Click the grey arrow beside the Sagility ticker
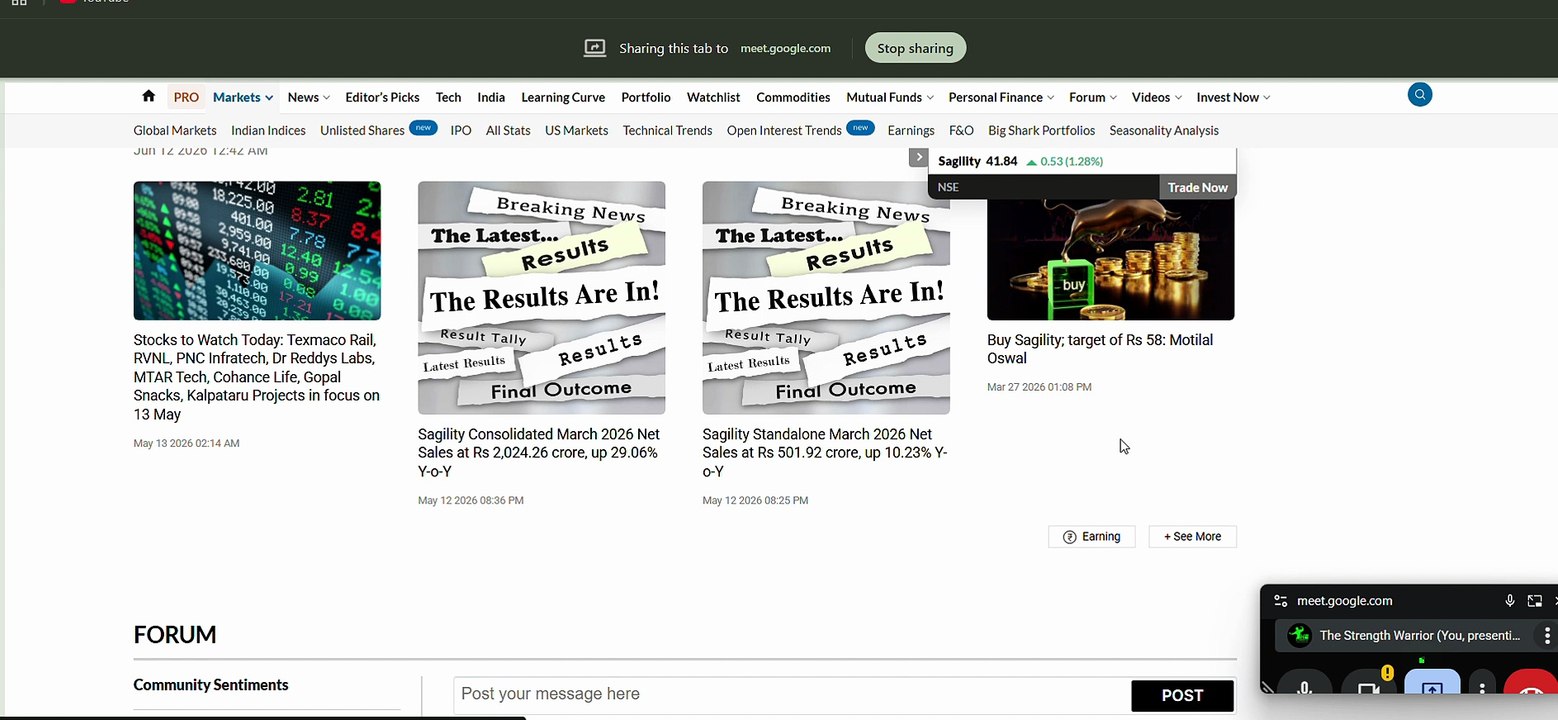This screenshot has height=720, width=1558. click(x=918, y=157)
